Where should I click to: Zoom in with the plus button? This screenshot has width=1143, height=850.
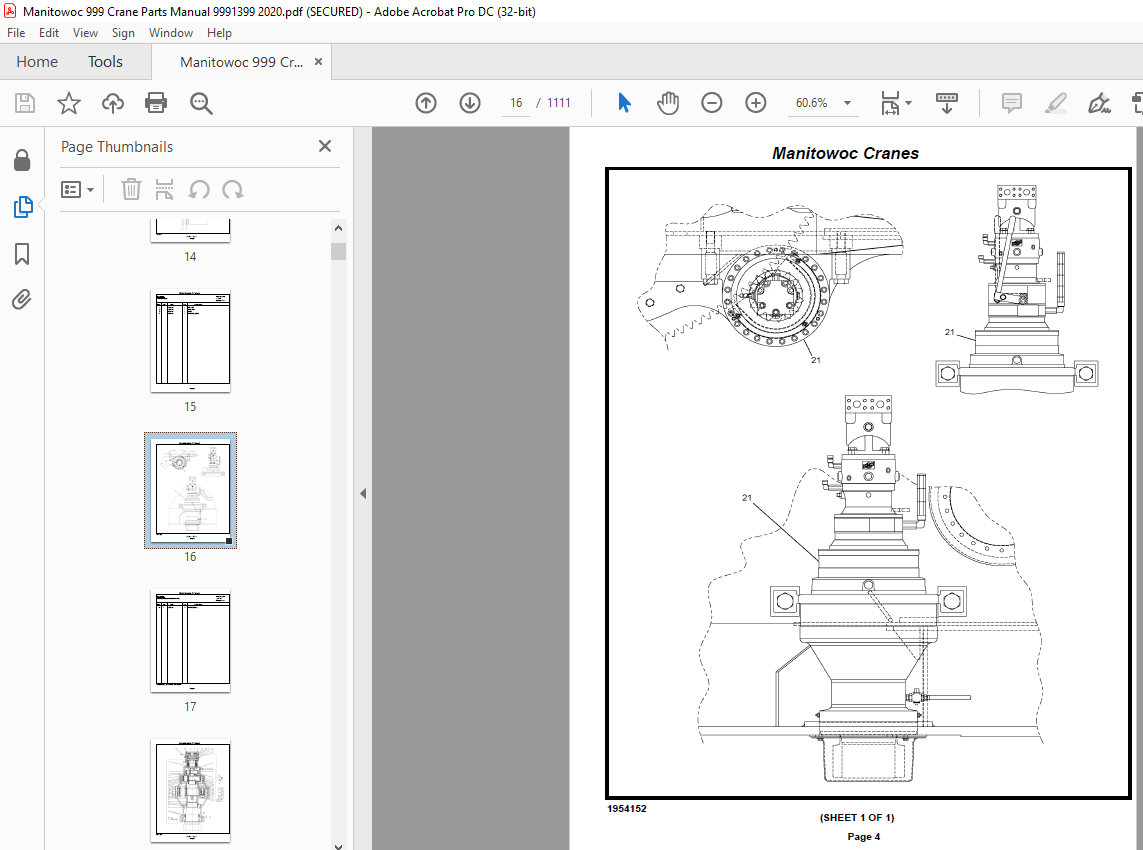click(755, 103)
